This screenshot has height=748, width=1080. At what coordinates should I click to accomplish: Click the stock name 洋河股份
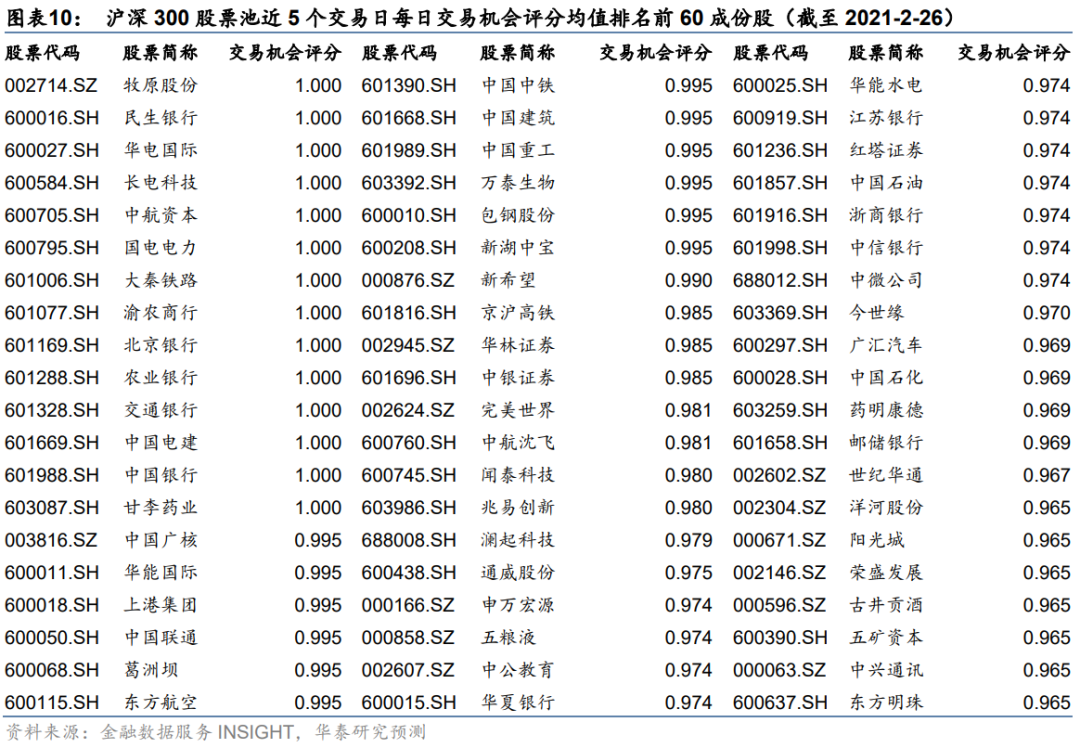coord(886,508)
